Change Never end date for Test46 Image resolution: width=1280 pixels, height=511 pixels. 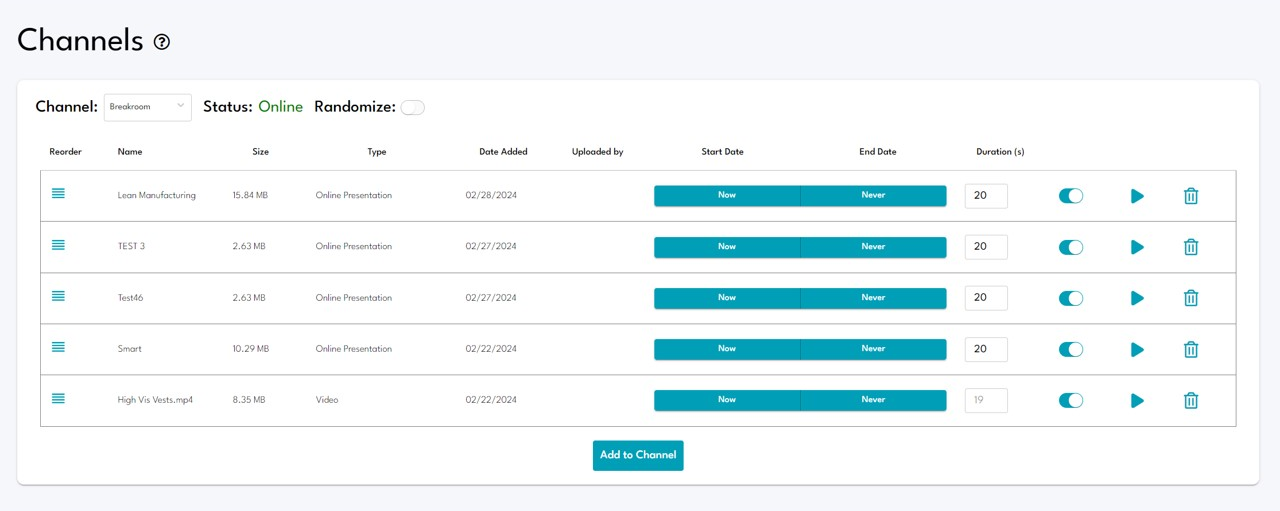coord(873,298)
